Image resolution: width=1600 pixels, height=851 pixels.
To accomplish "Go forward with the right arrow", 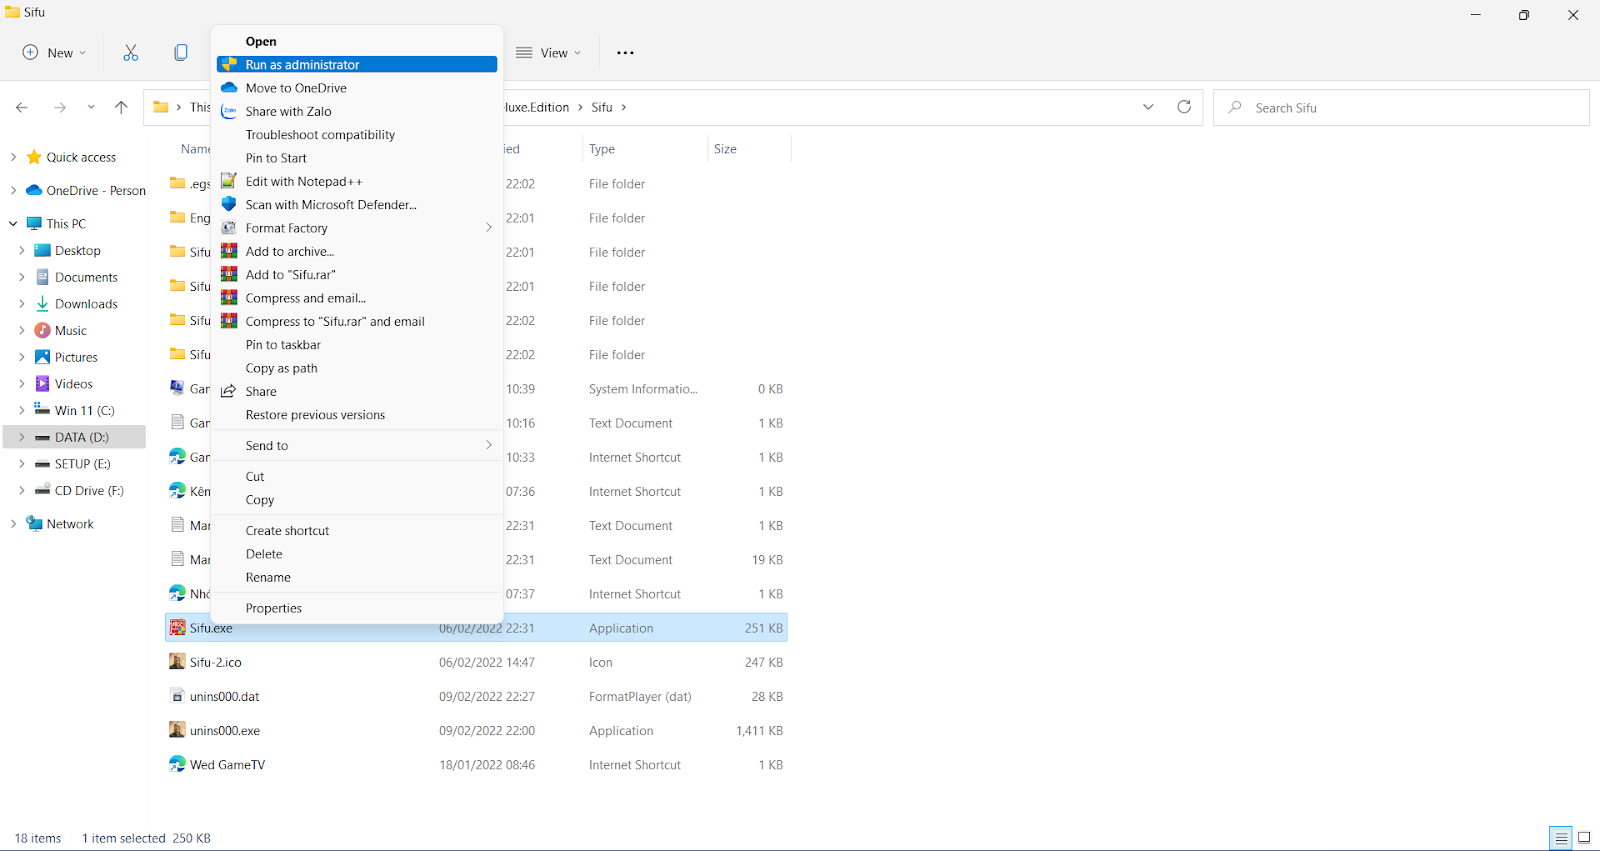I will 60,107.
